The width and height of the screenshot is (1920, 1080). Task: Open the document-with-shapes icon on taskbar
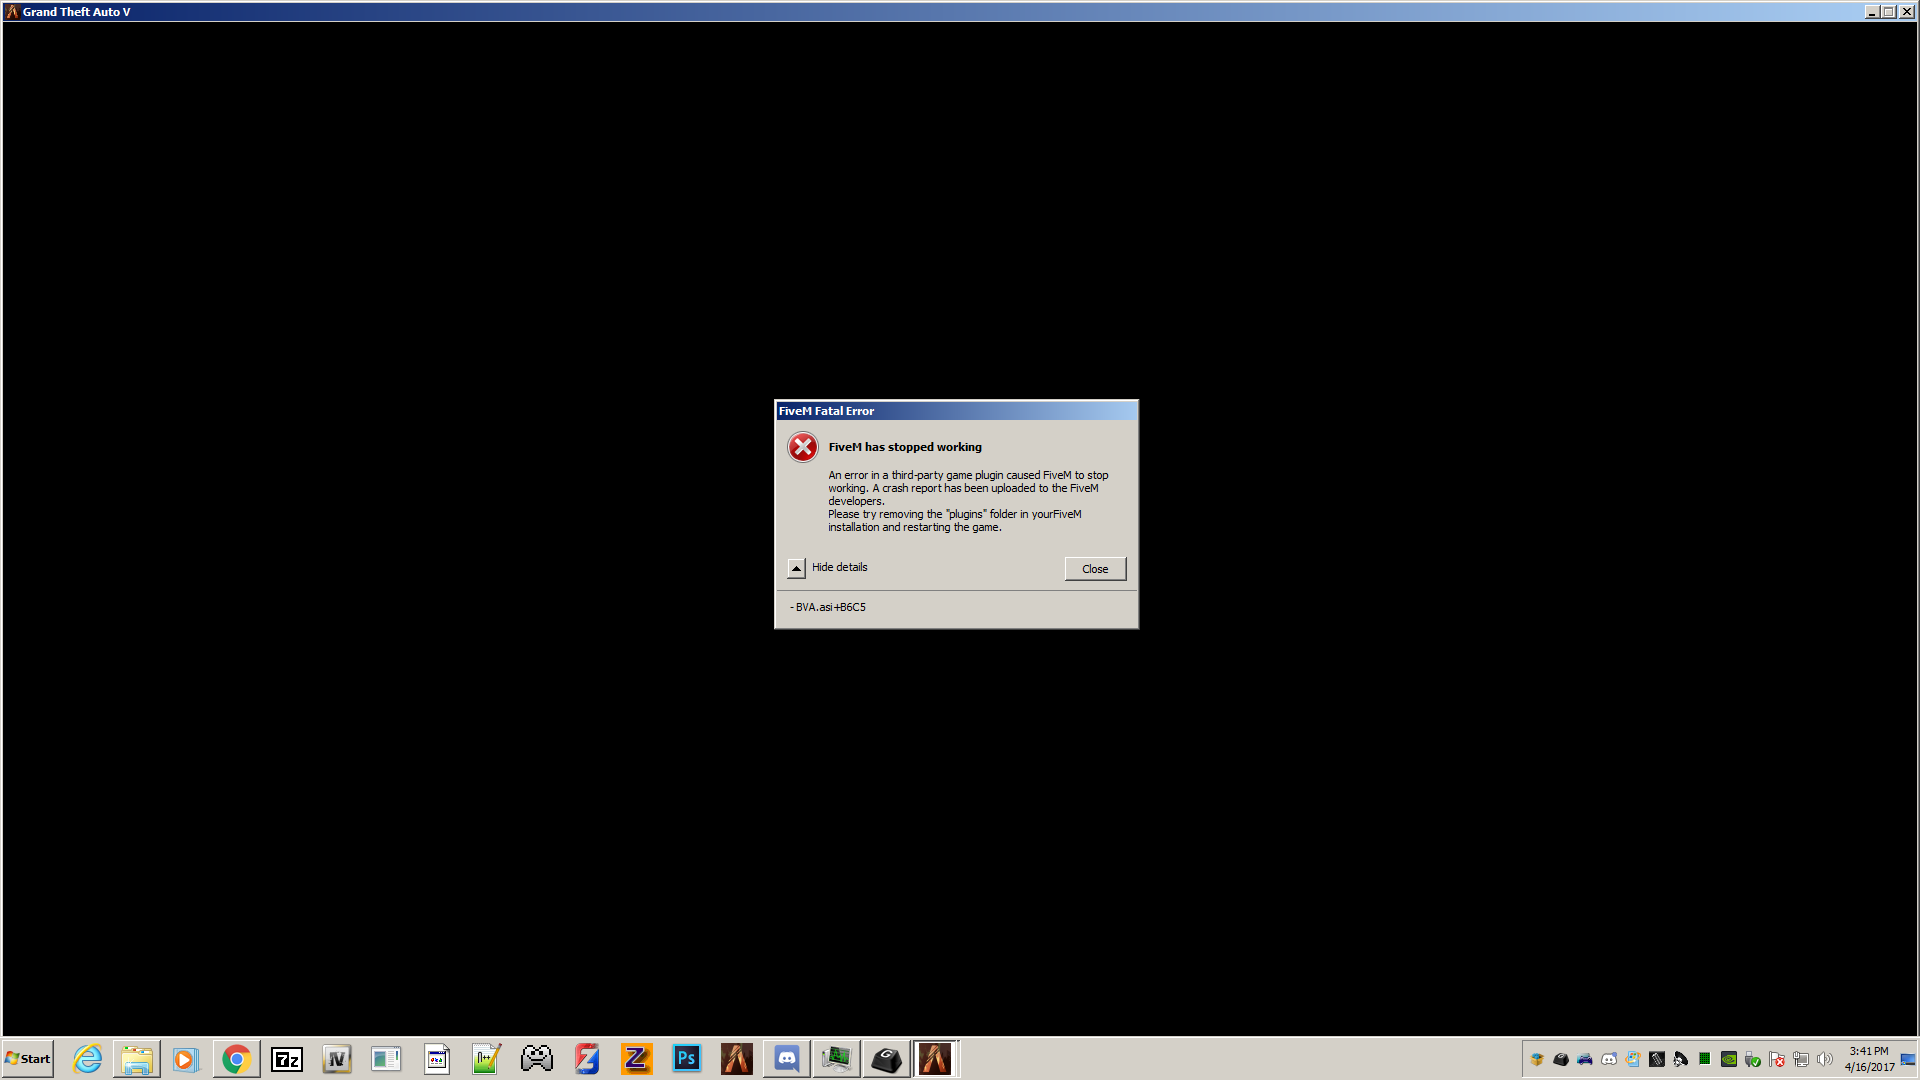pyautogui.click(x=437, y=1059)
